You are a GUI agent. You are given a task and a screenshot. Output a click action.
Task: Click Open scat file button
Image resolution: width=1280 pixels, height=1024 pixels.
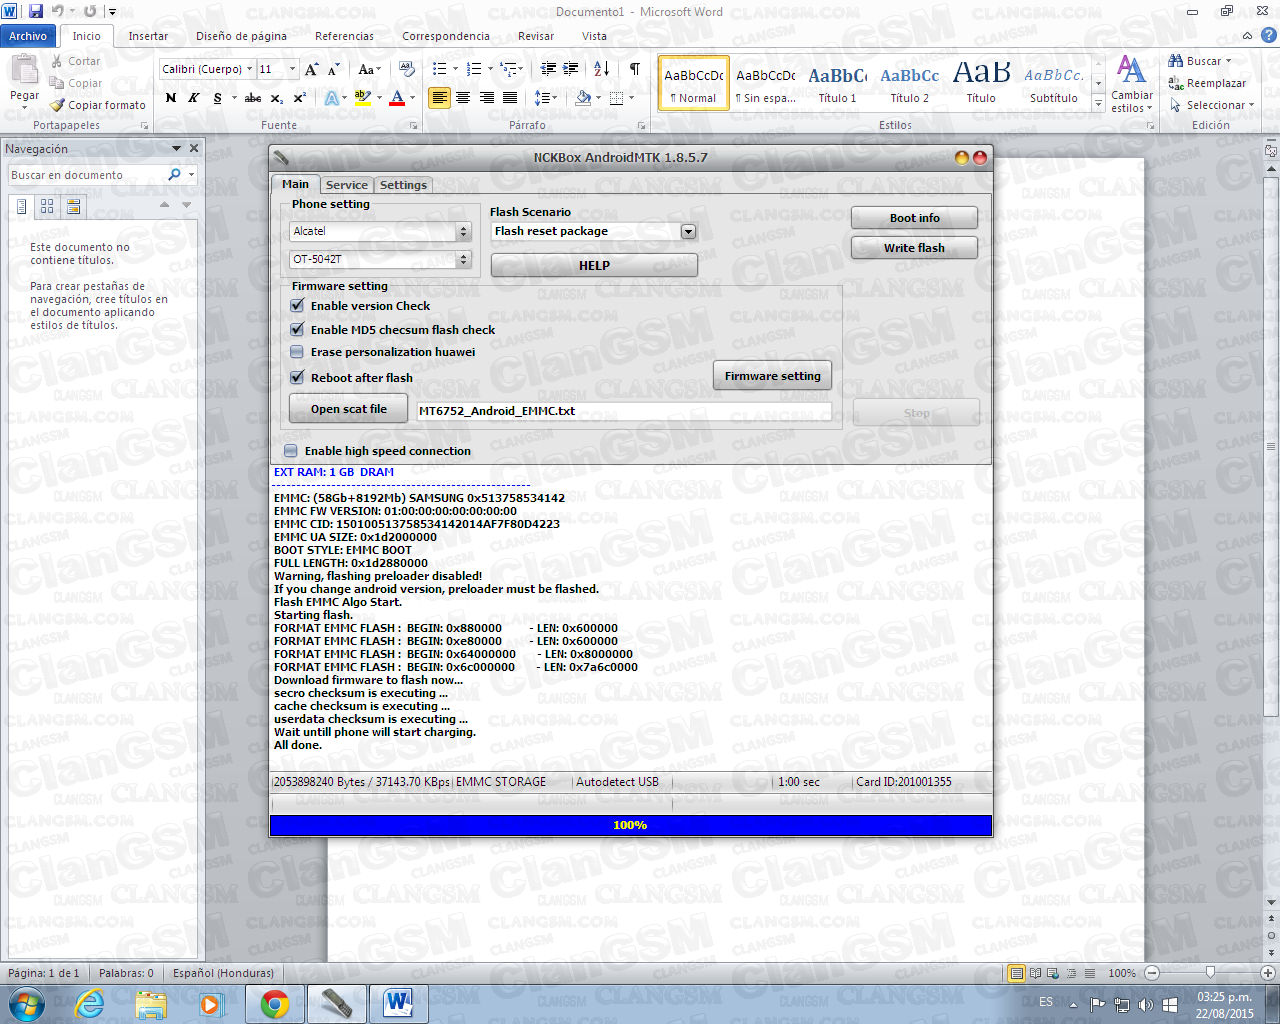(x=348, y=409)
